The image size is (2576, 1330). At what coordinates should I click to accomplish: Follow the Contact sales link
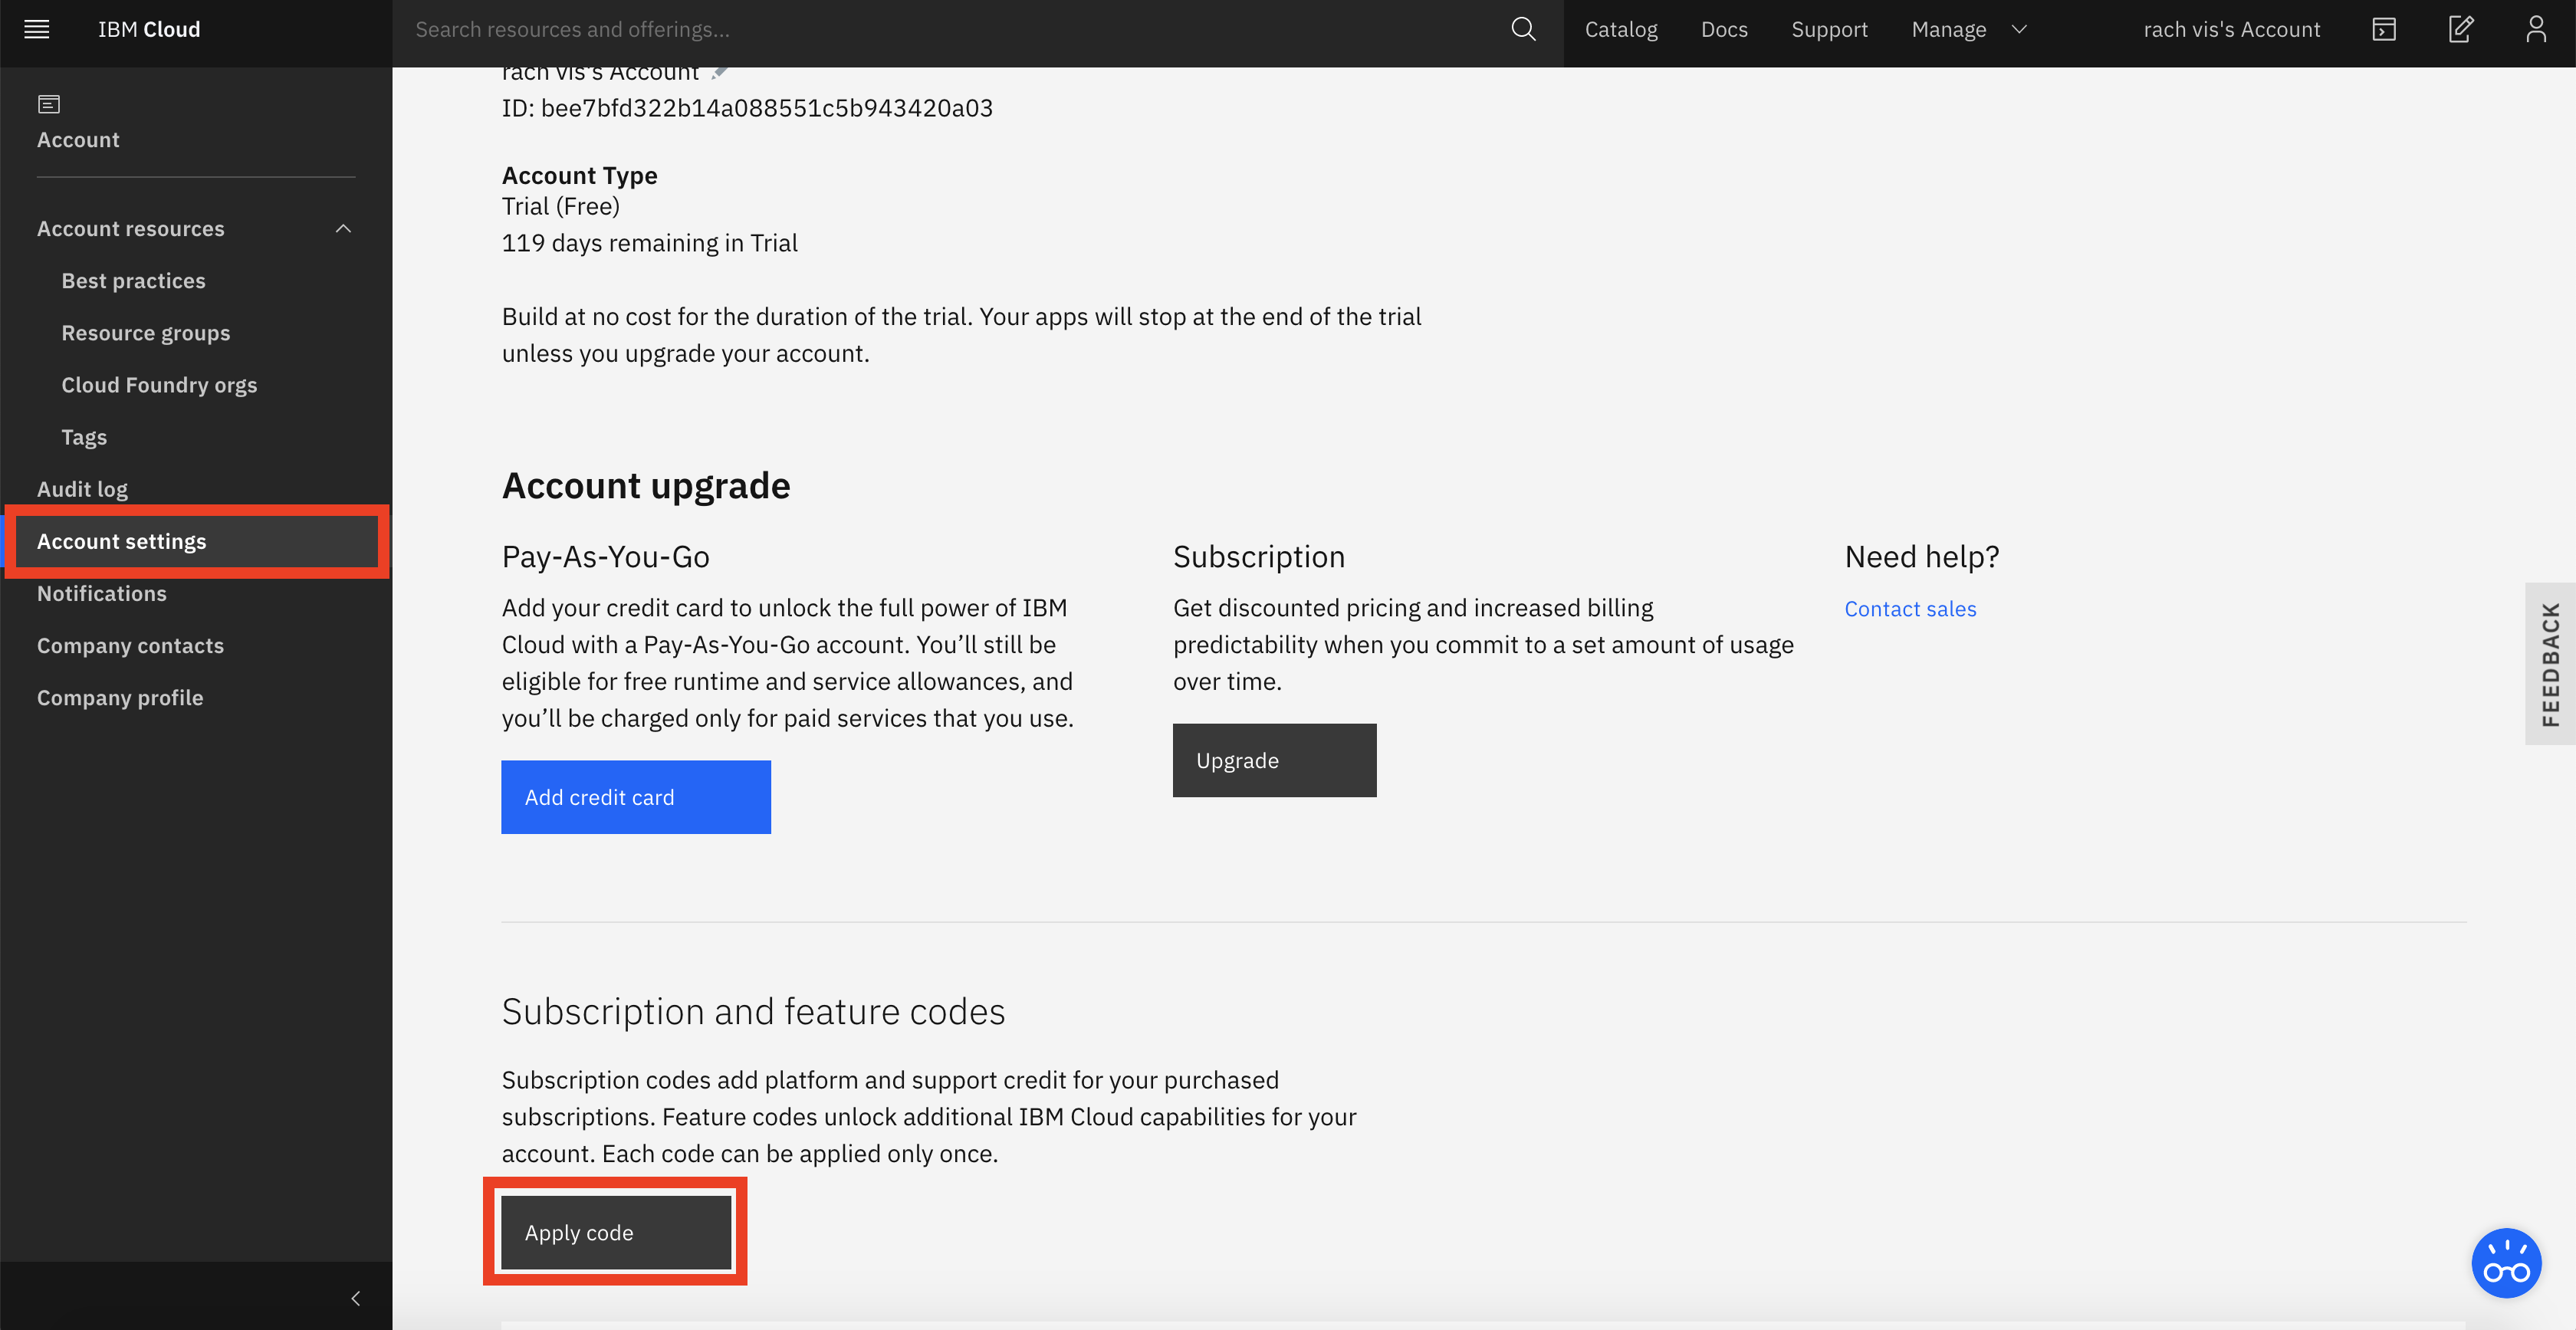click(1909, 609)
